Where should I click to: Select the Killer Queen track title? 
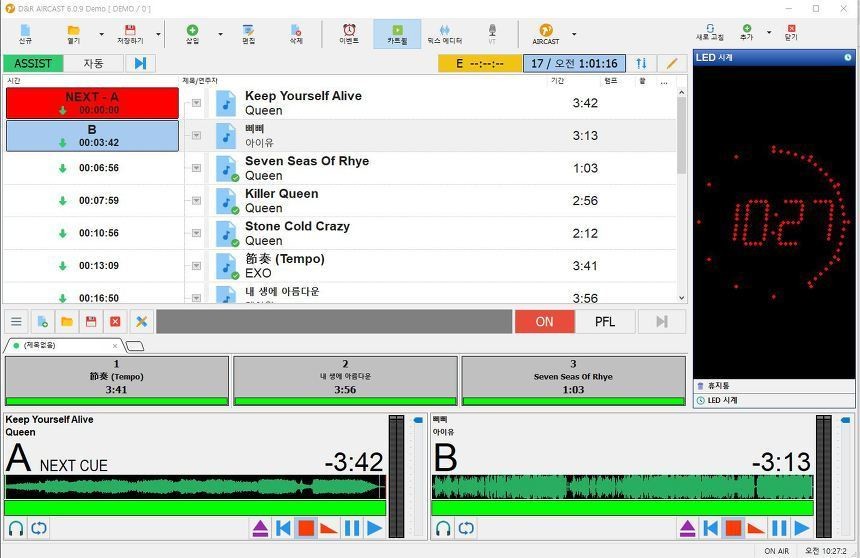point(281,194)
